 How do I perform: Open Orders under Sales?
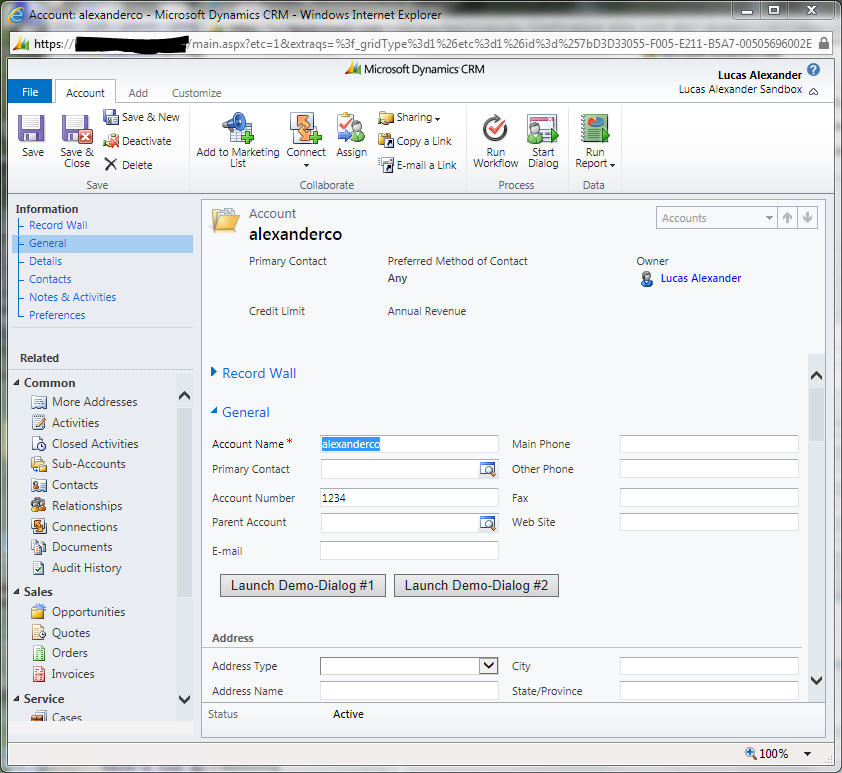(x=59, y=653)
